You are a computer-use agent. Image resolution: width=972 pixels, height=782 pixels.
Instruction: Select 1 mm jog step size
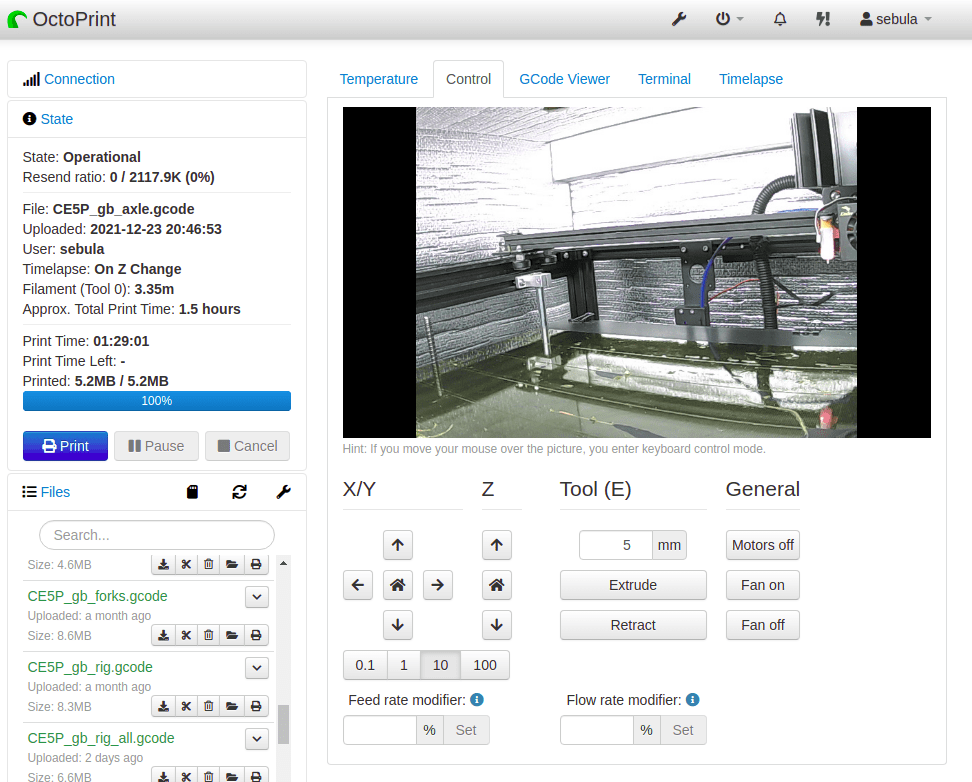coord(403,665)
